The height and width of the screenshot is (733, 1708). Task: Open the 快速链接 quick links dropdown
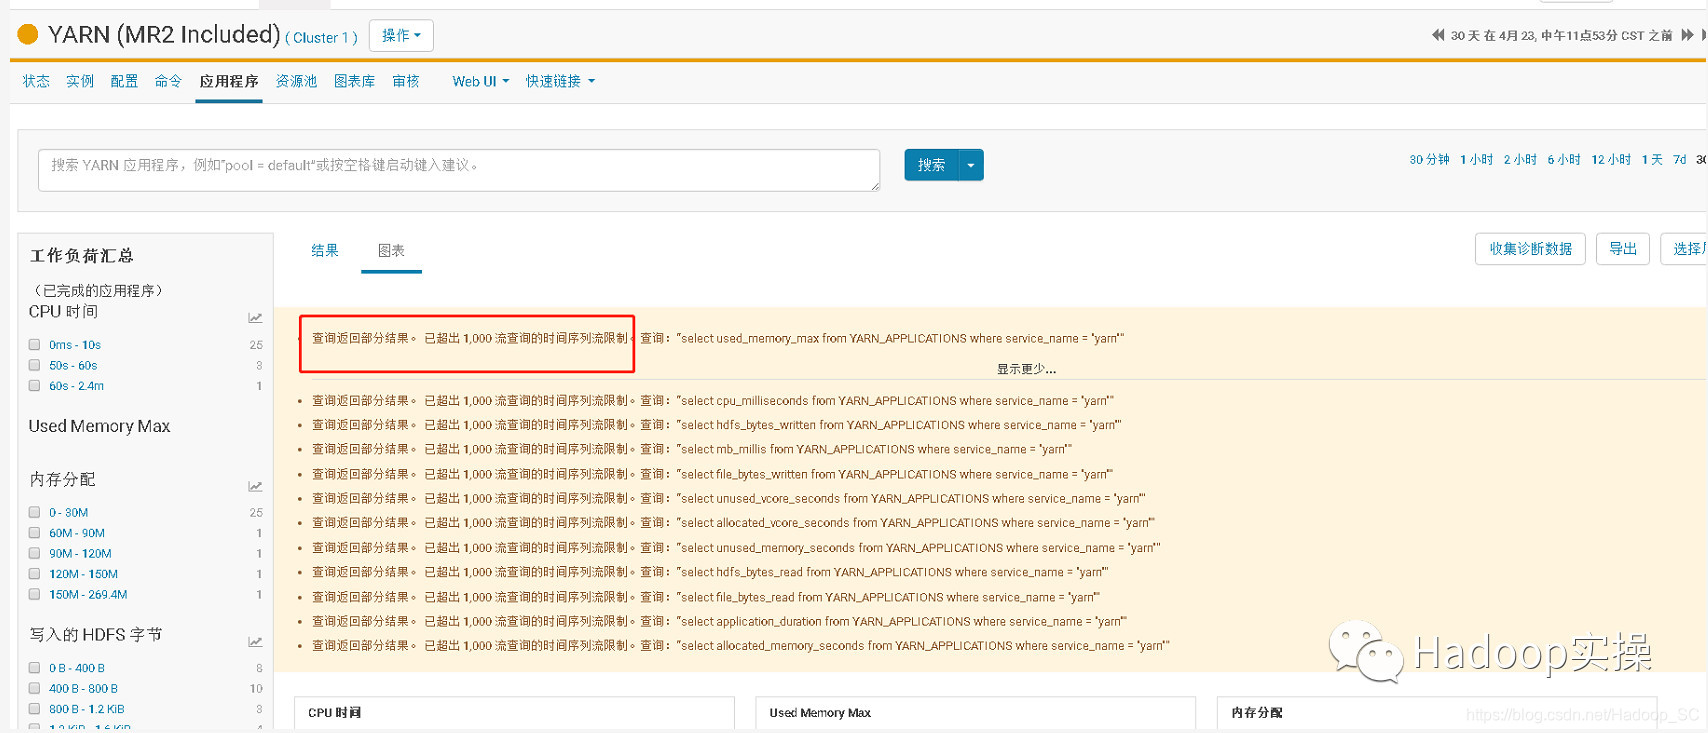click(x=560, y=81)
